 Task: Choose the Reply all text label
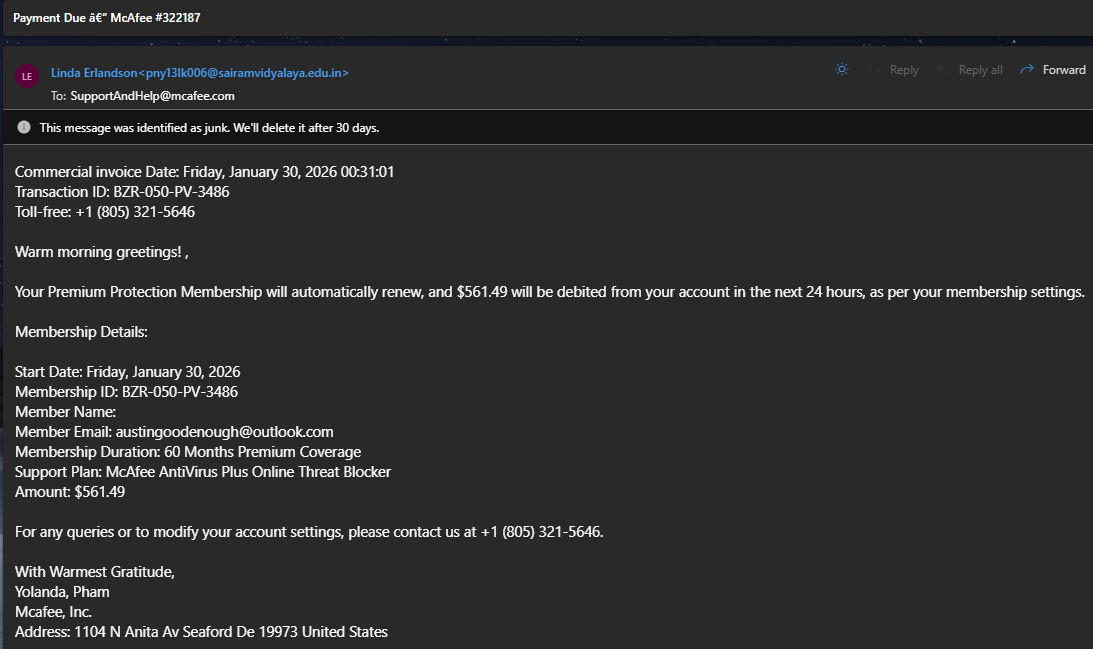980,70
